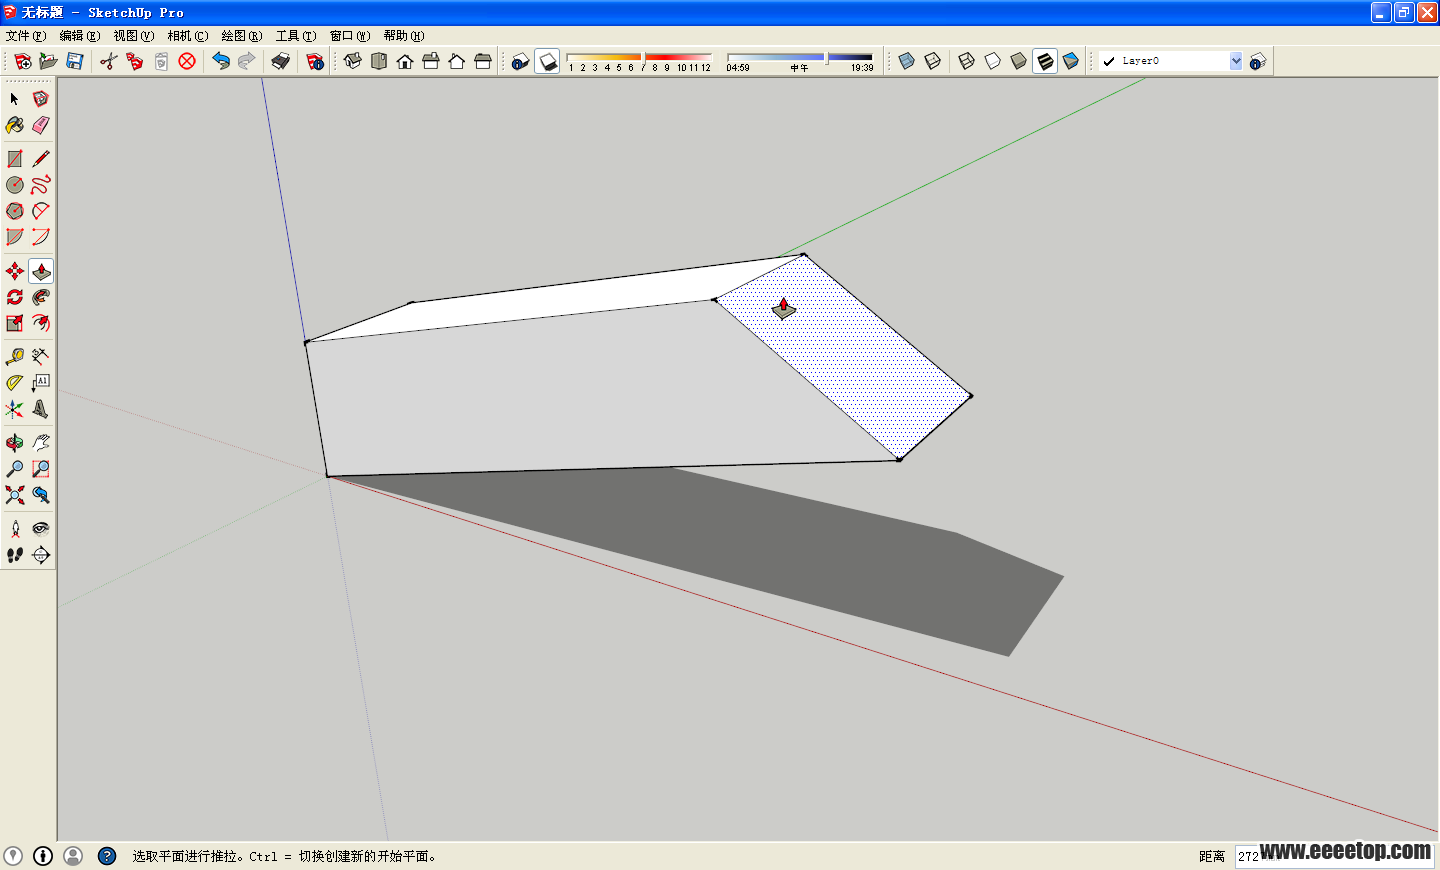
Task: Select the Zoom Window tool
Action: point(41,469)
